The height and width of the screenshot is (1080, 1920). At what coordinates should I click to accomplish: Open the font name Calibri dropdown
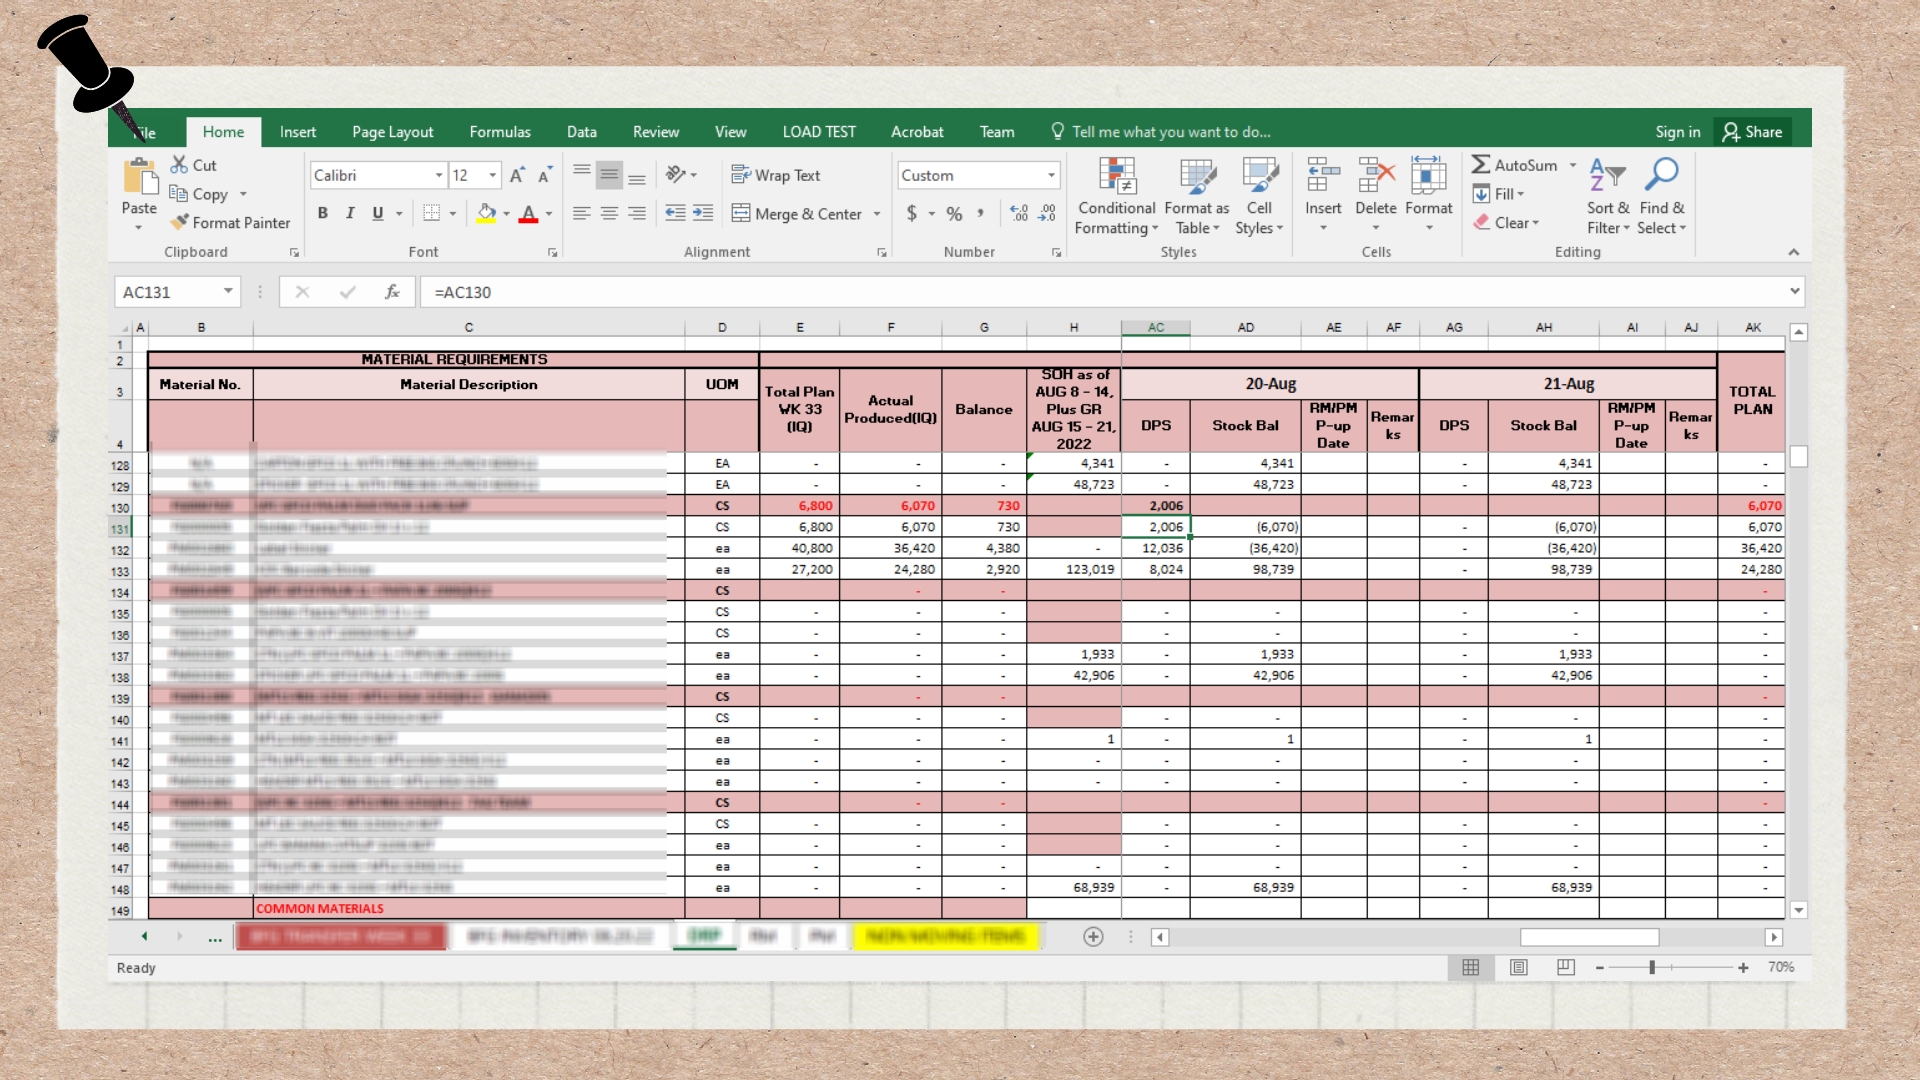click(x=438, y=175)
